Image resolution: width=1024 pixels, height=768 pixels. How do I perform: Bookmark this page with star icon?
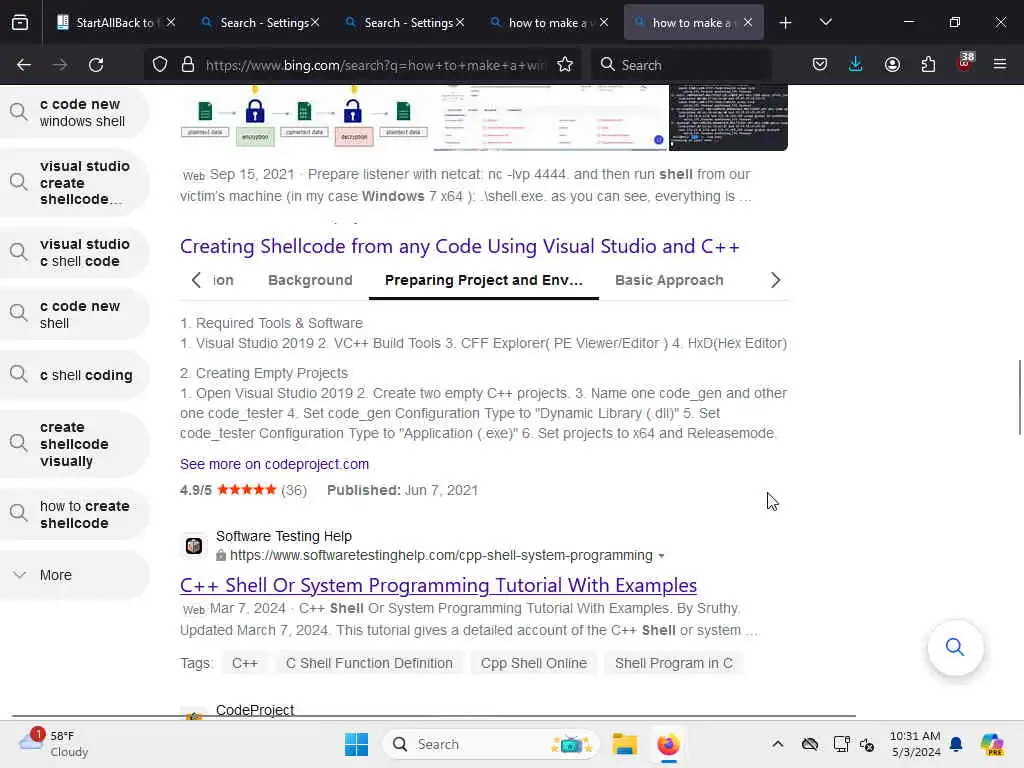pos(565,65)
